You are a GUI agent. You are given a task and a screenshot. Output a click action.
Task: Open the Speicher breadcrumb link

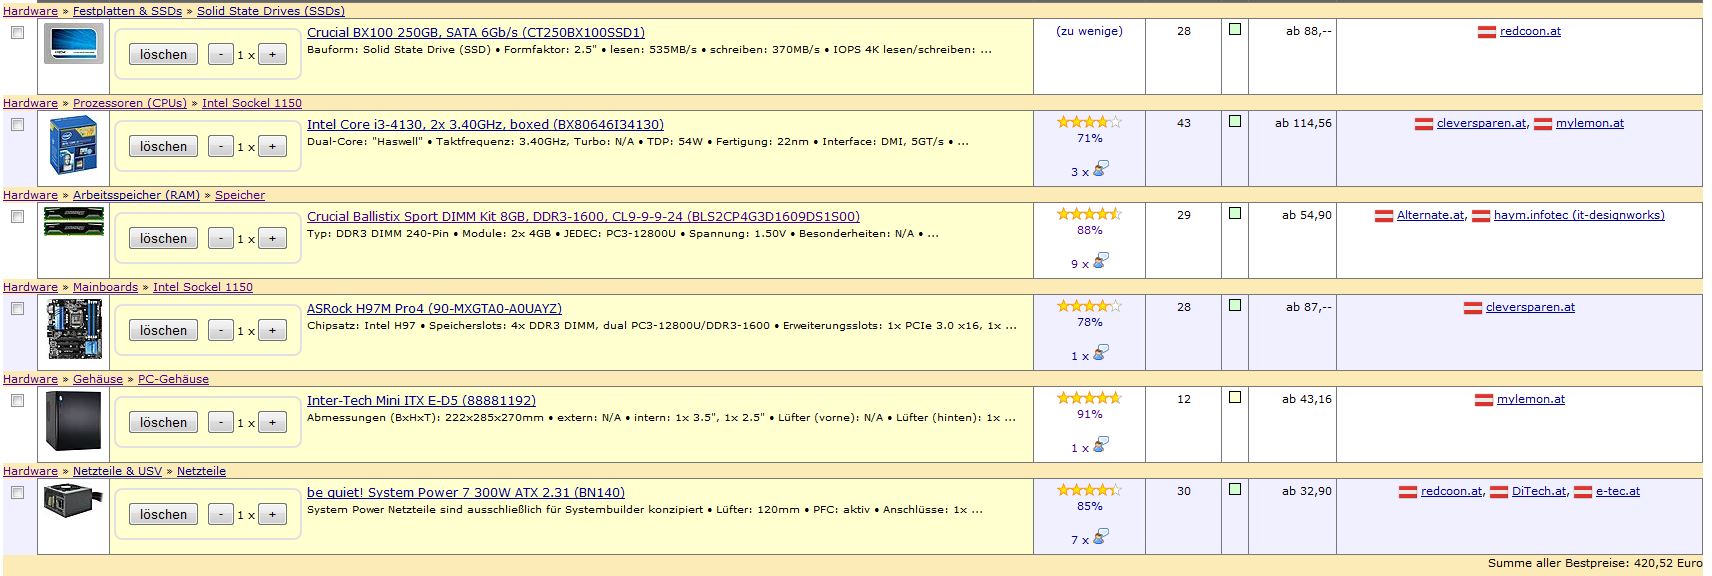coord(240,195)
